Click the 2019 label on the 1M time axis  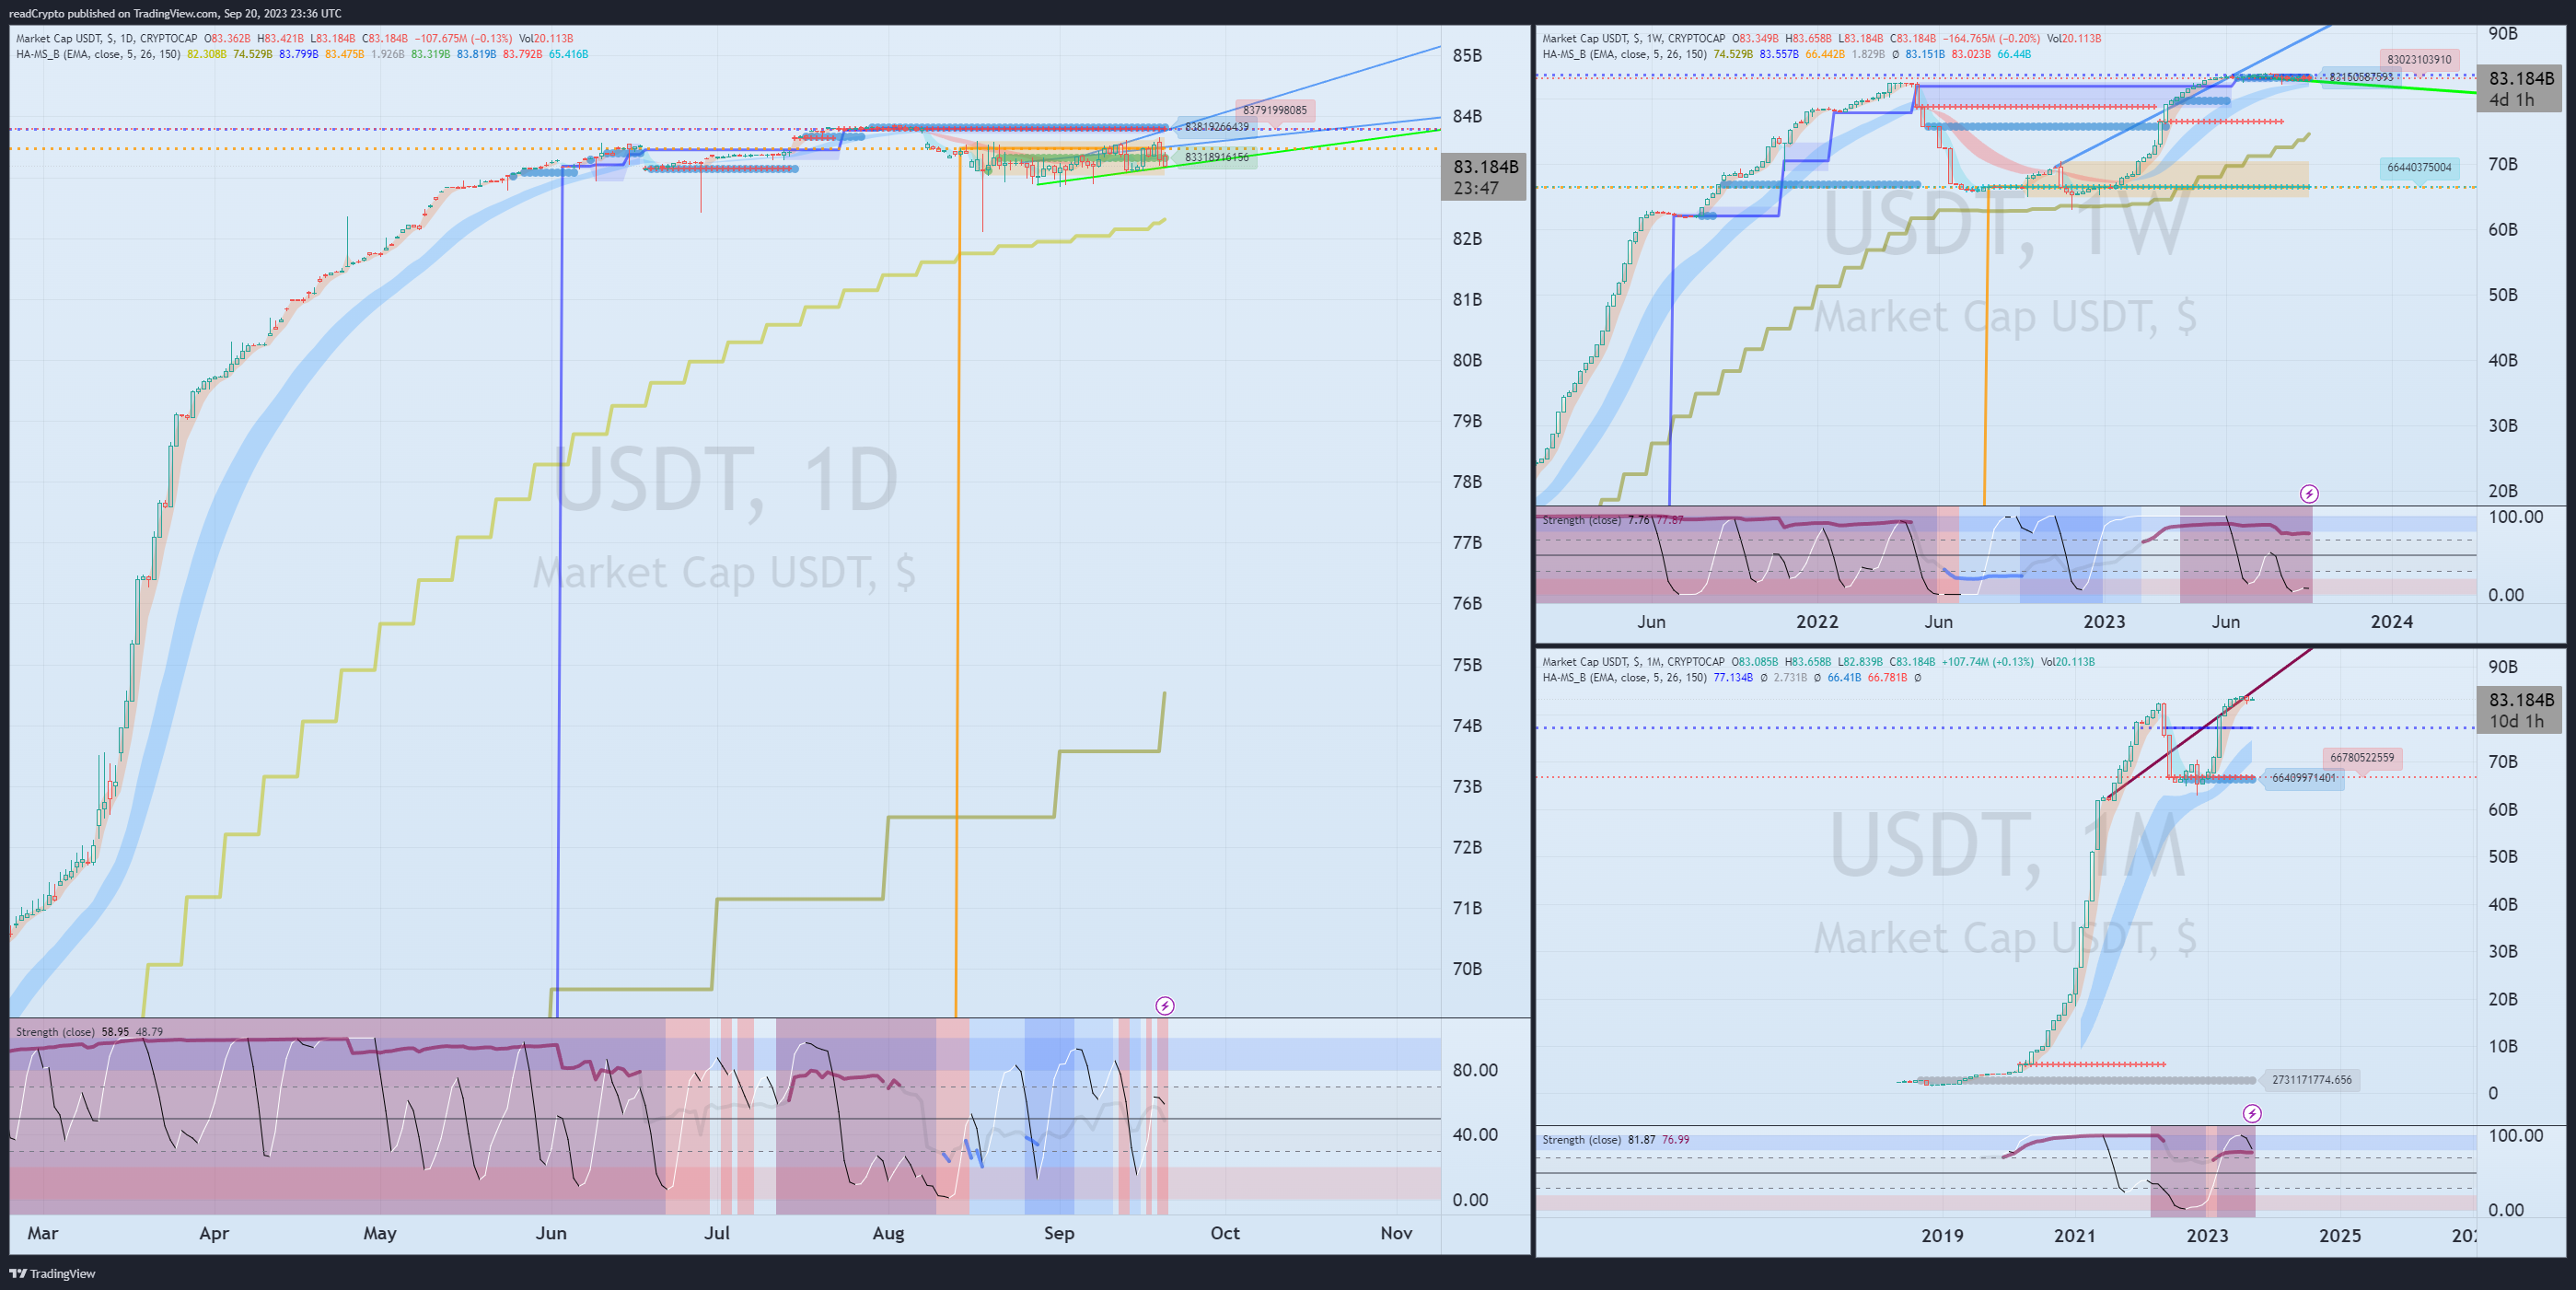[x=1942, y=1235]
